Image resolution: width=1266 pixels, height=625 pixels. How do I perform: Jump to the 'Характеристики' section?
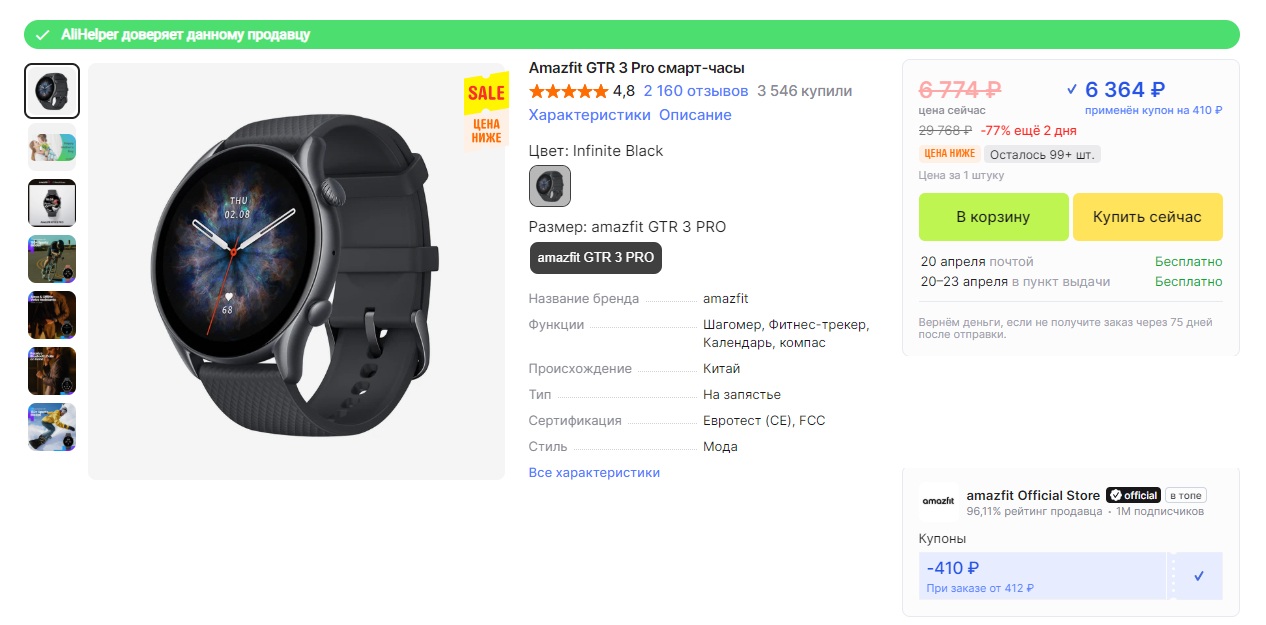coord(589,115)
